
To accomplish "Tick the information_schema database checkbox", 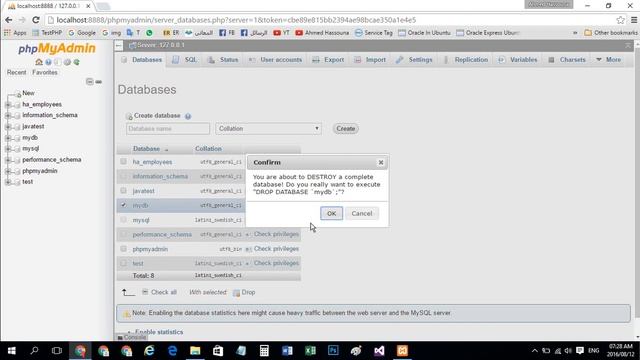I will click(x=123, y=176).
